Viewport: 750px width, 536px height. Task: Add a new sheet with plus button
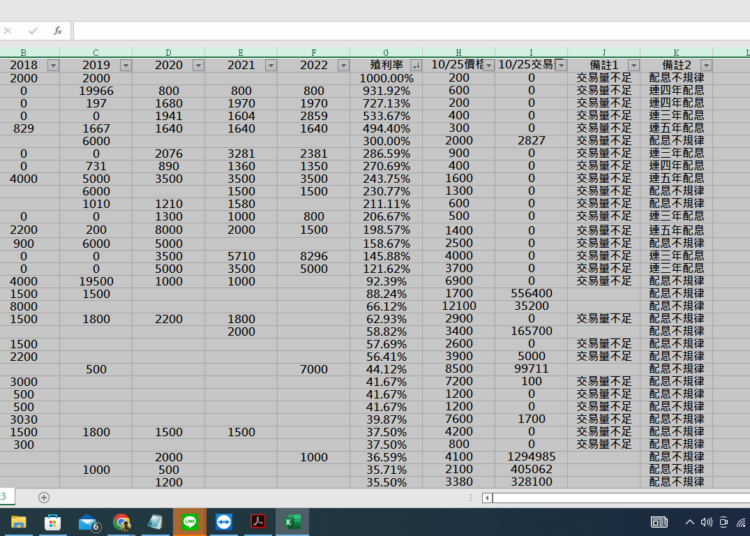point(43,497)
